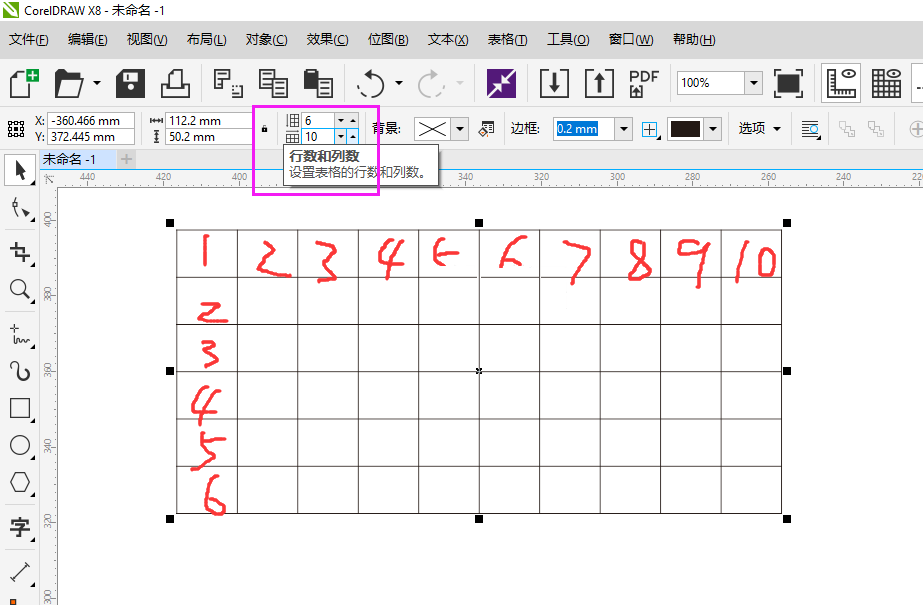
Task: Show grid icon in toolbar
Action: point(886,83)
